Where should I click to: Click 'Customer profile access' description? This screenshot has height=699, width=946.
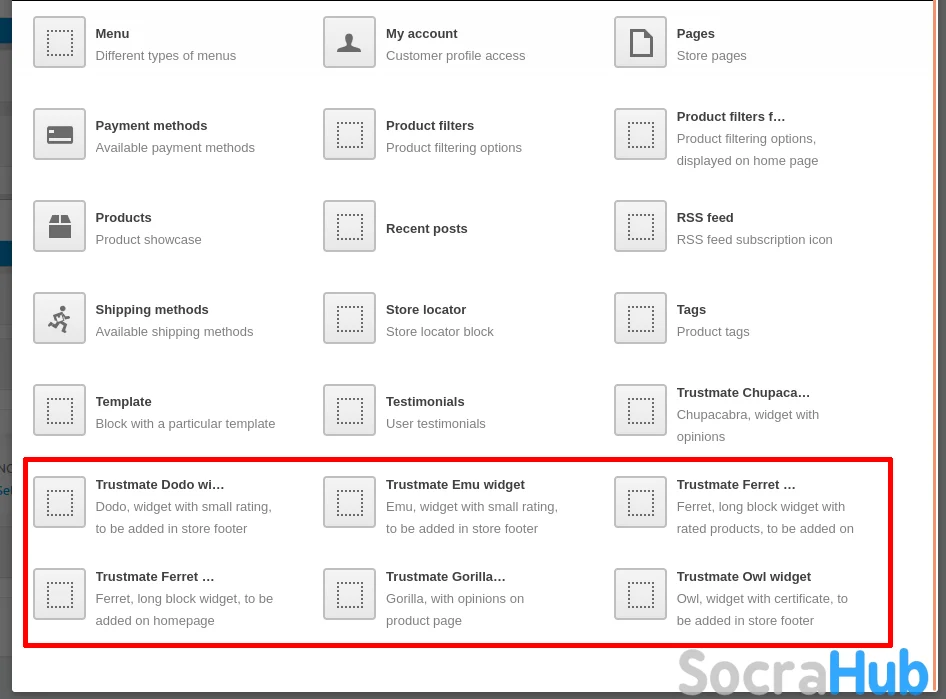456,55
